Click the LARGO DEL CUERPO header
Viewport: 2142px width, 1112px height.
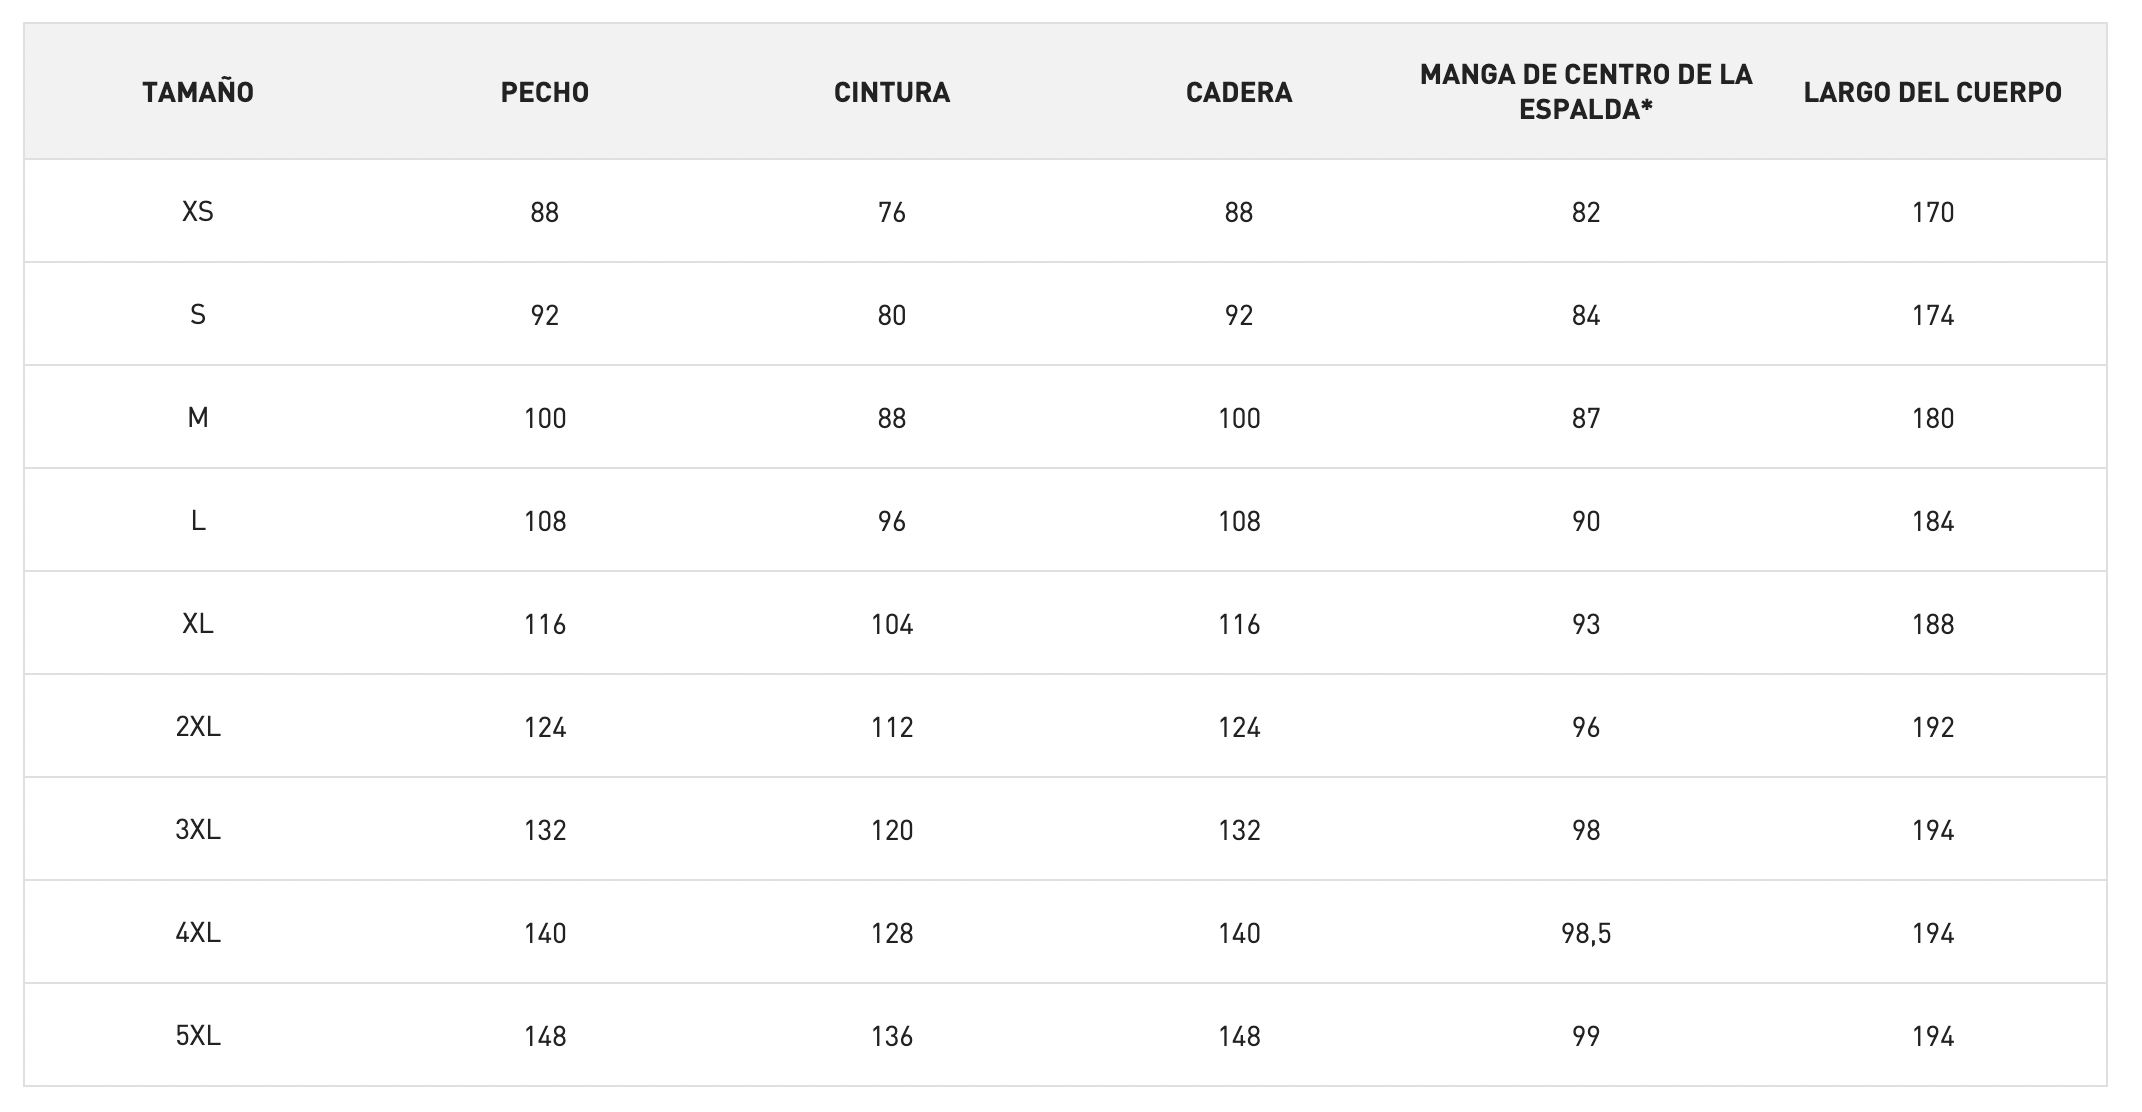[1932, 92]
